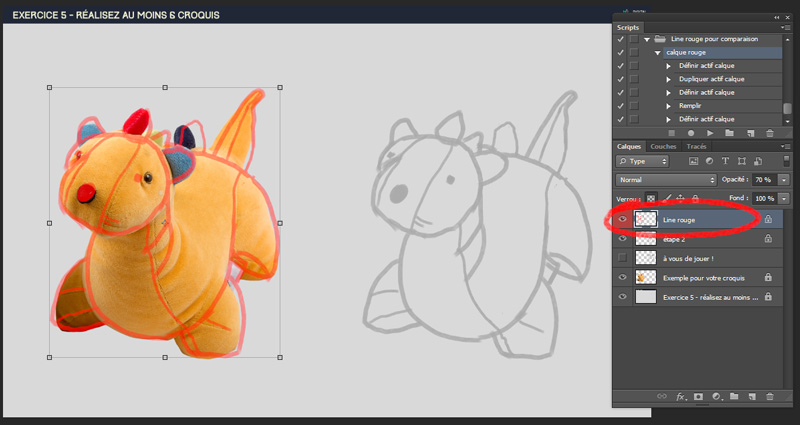Image resolution: width=800 pixels, height=425 pixels.
Task: Open the fx layer styles button
Action: click(680, 397)
